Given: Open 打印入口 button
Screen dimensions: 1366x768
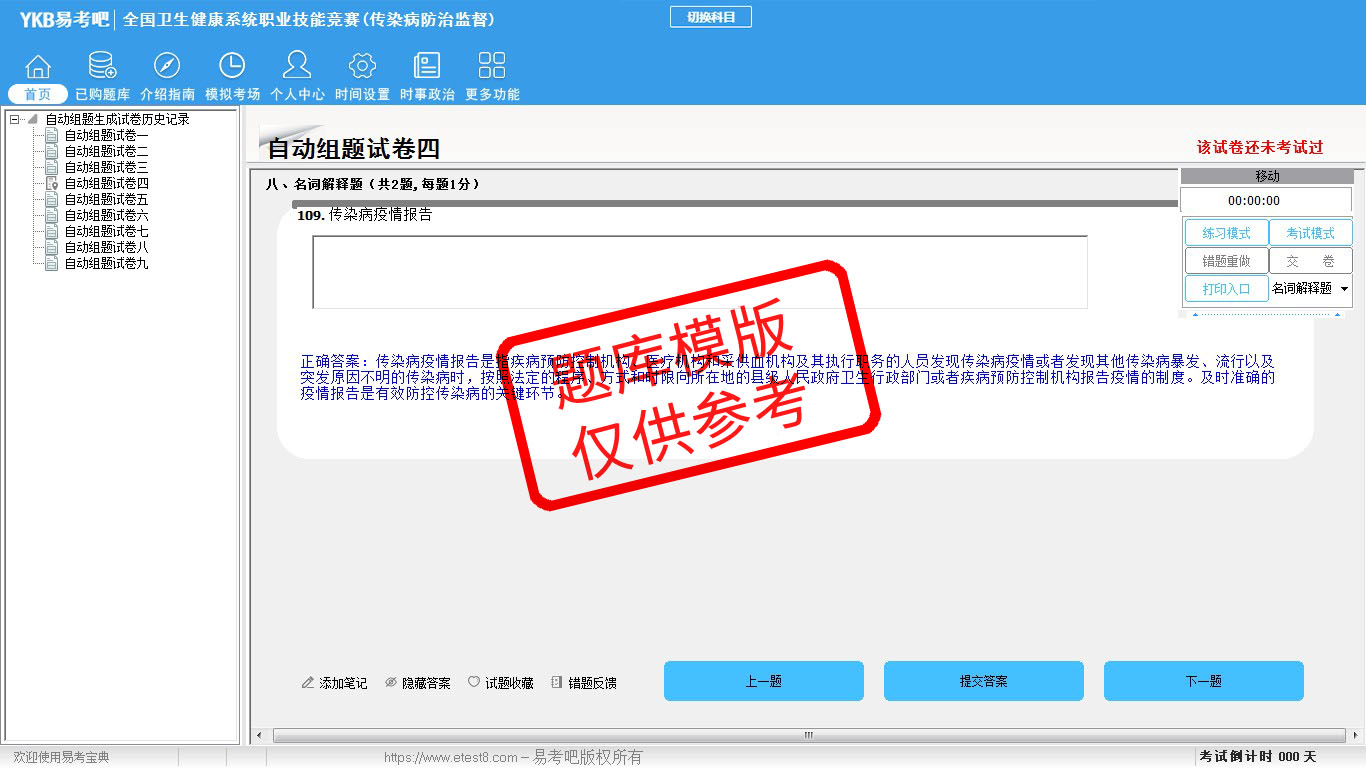Looking at the screenshot, I should point(1226,289).
